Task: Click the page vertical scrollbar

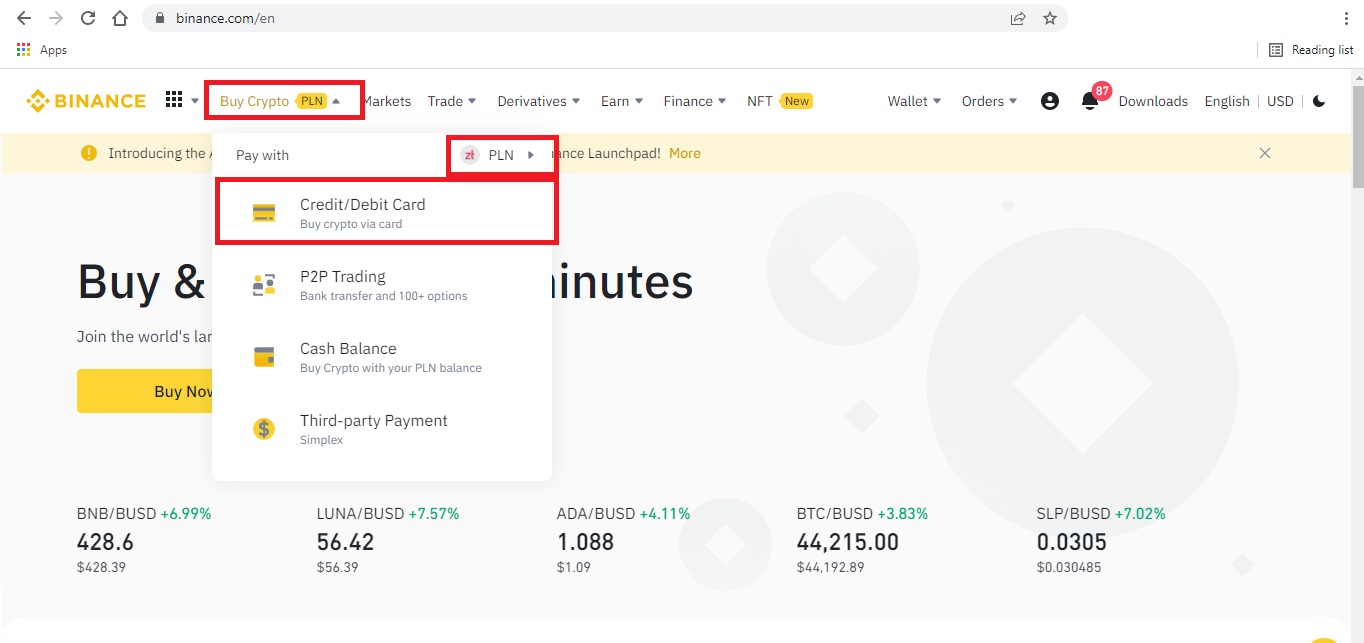Action: tap(1357, 136)
